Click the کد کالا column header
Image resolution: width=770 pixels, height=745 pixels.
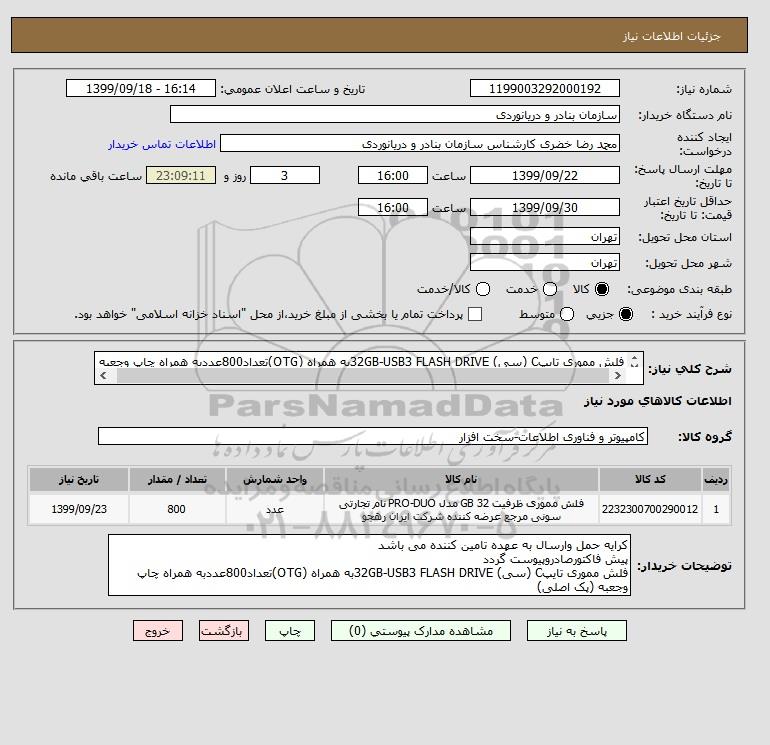(650, 479)
